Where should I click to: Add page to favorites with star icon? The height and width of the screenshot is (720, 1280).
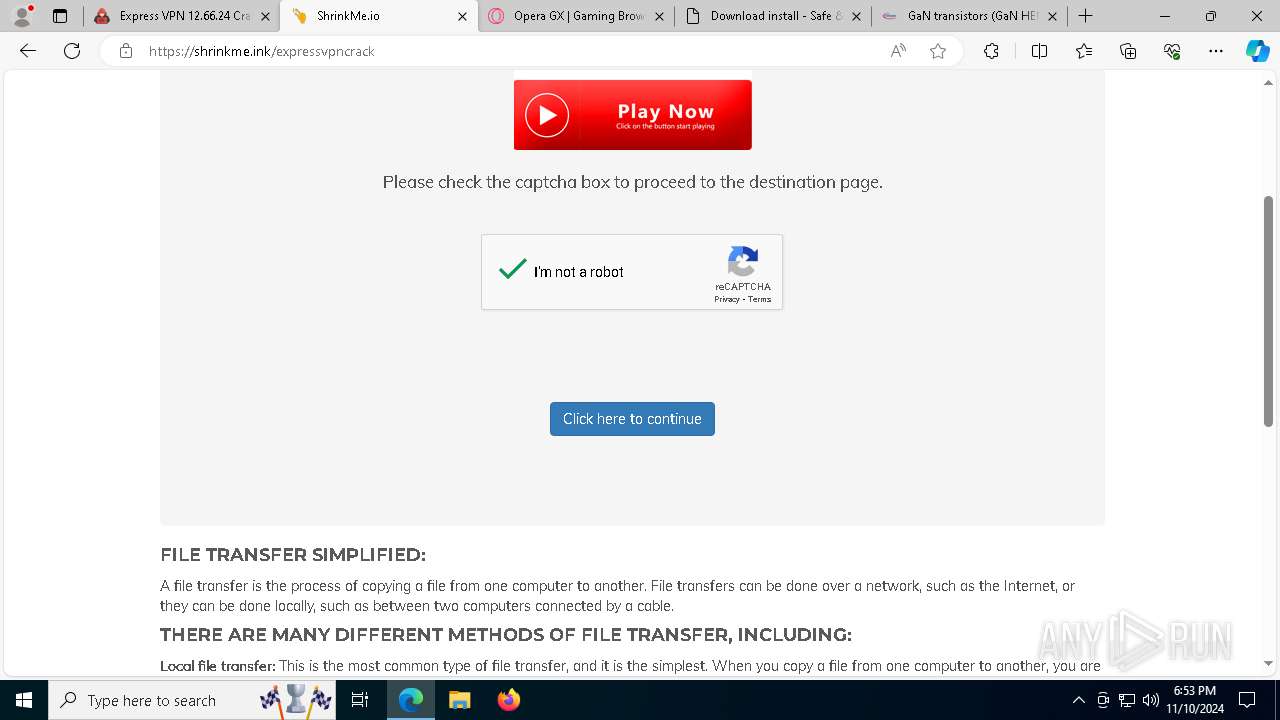(938, 51)
